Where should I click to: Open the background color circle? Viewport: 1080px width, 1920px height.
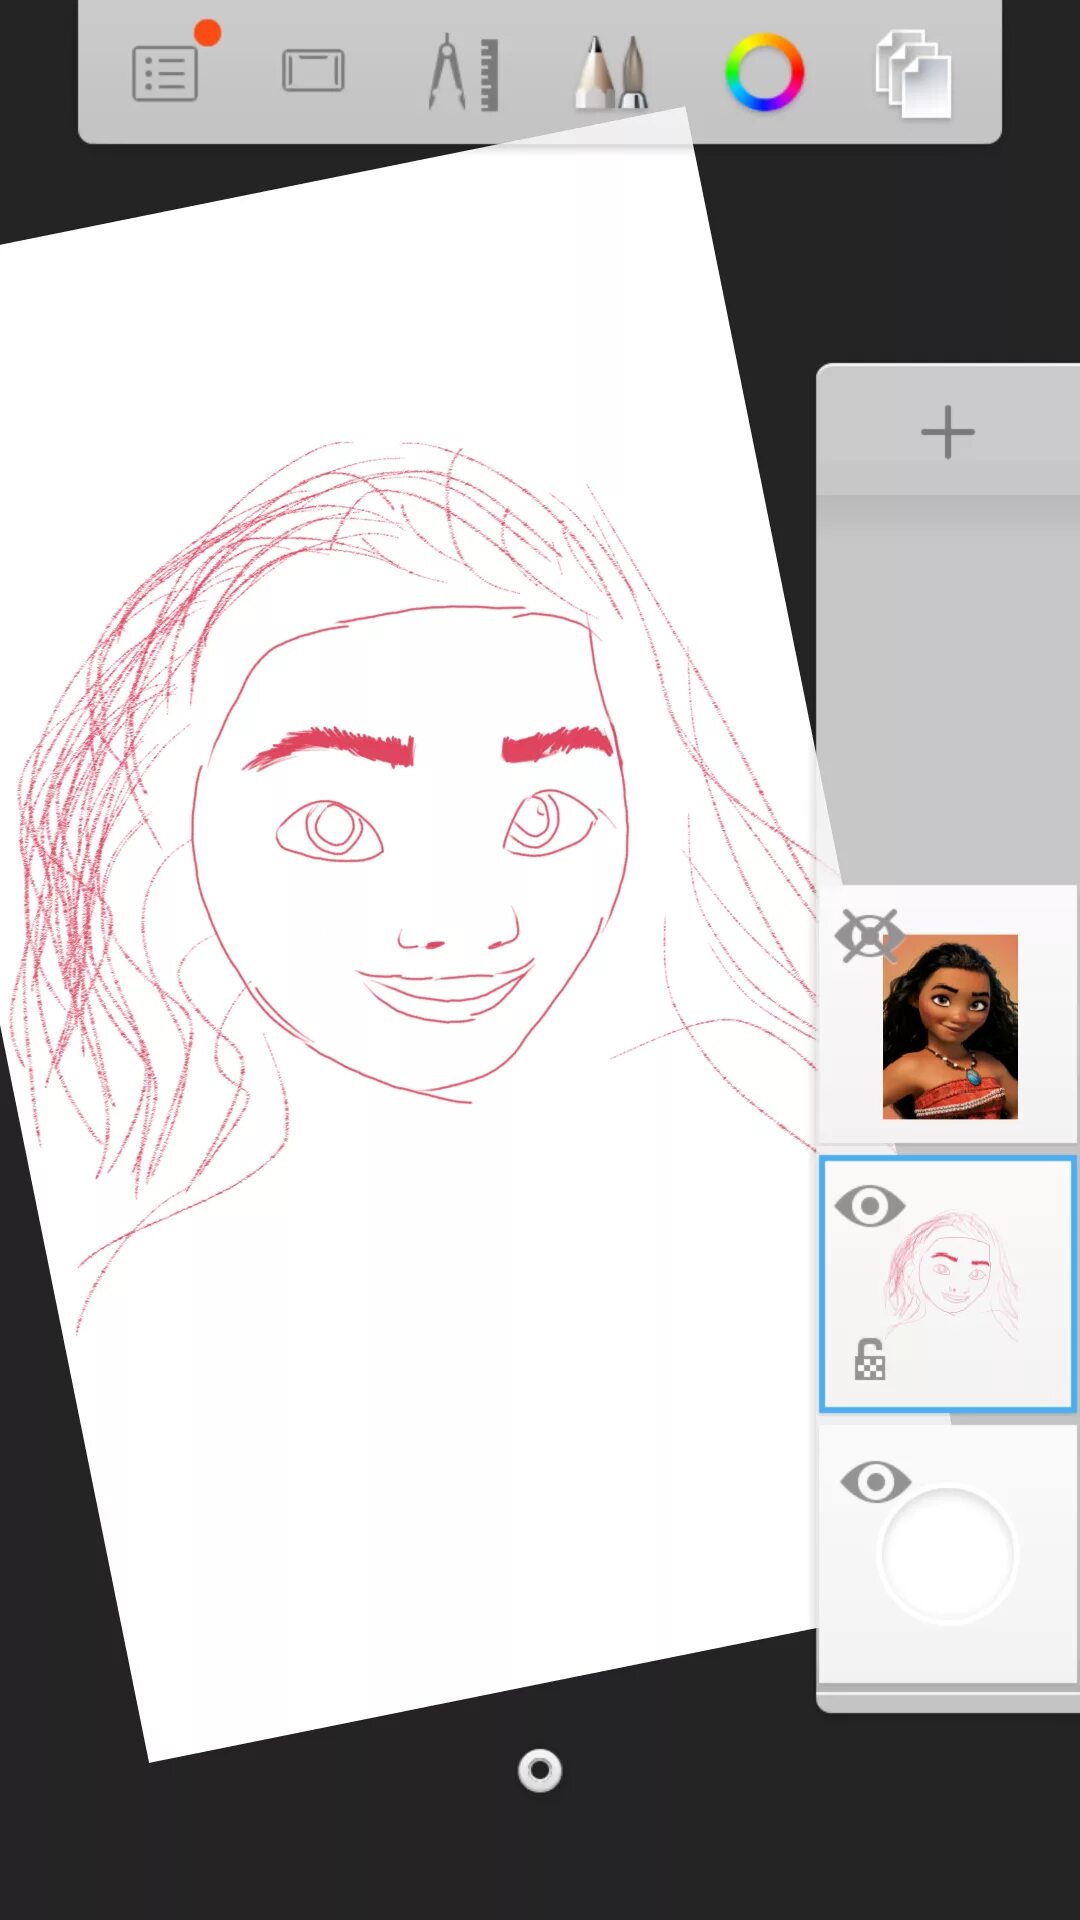948,1554
